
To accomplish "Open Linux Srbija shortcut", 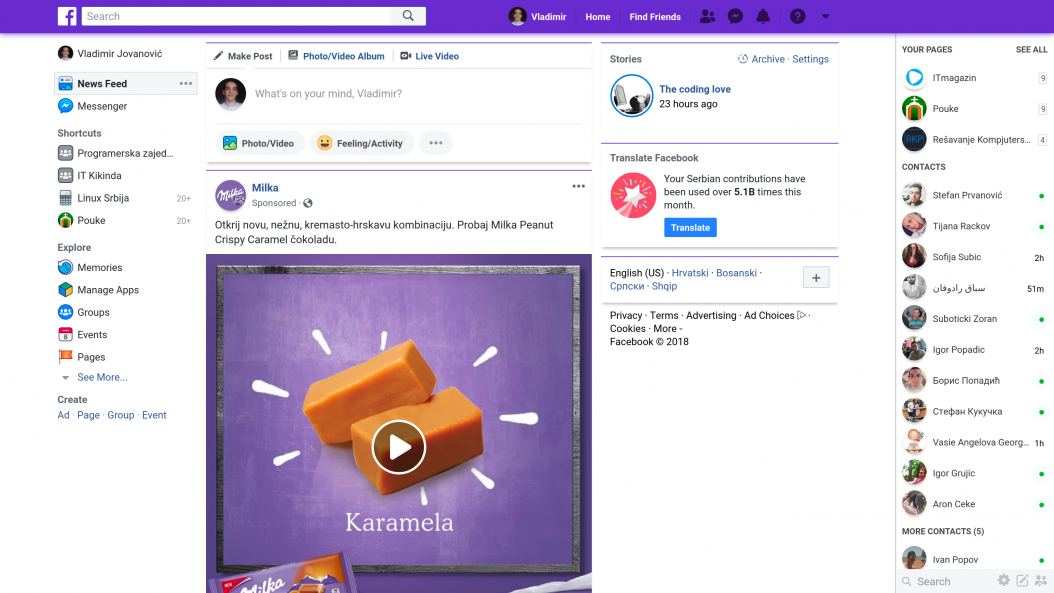I will [x=94, y=198].
